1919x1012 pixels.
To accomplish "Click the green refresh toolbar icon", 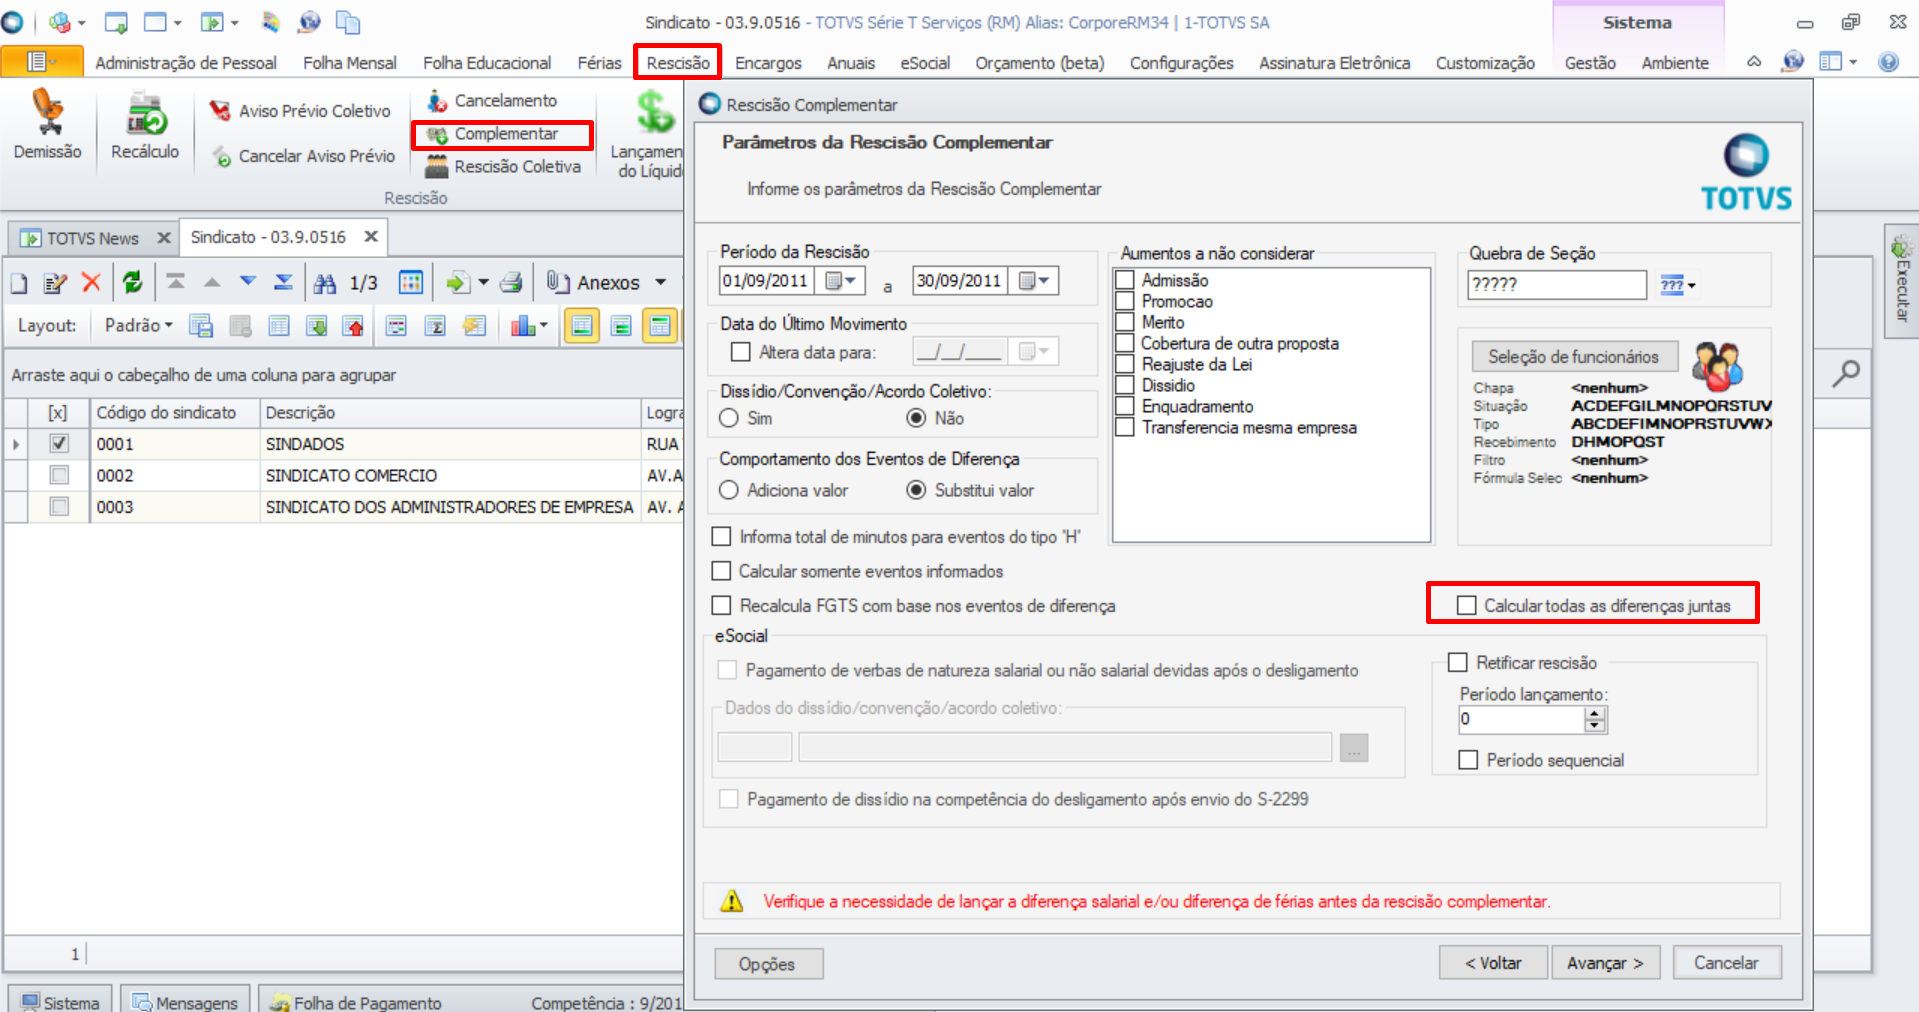I will 132,283.
